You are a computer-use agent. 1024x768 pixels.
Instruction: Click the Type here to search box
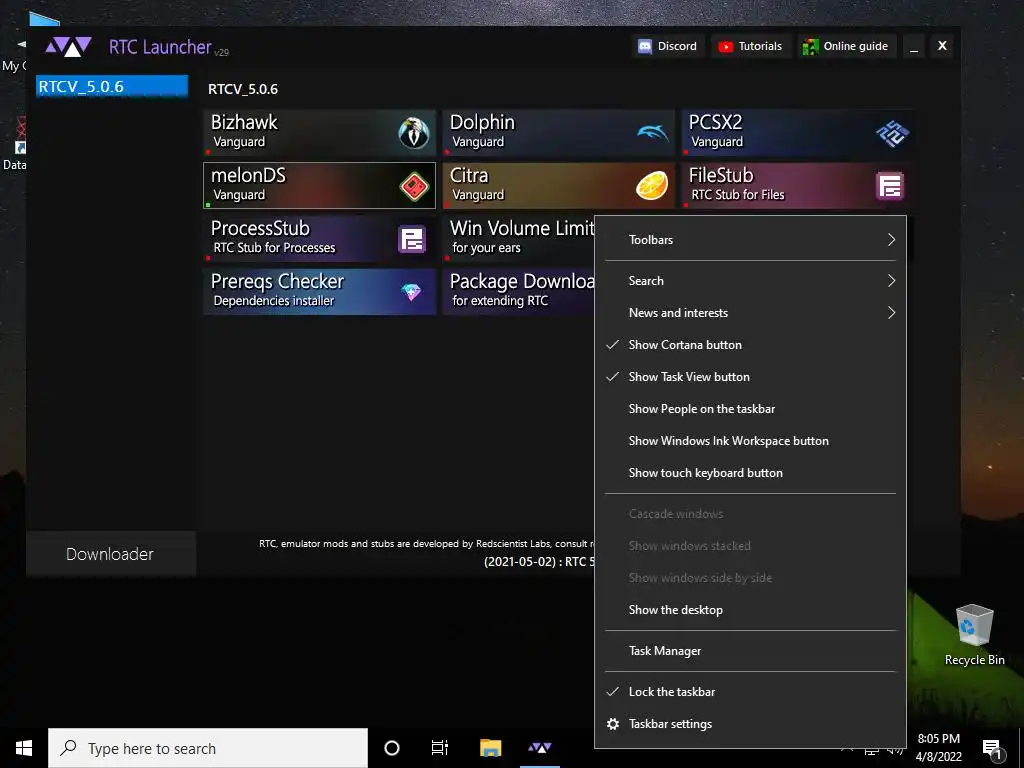208,748
